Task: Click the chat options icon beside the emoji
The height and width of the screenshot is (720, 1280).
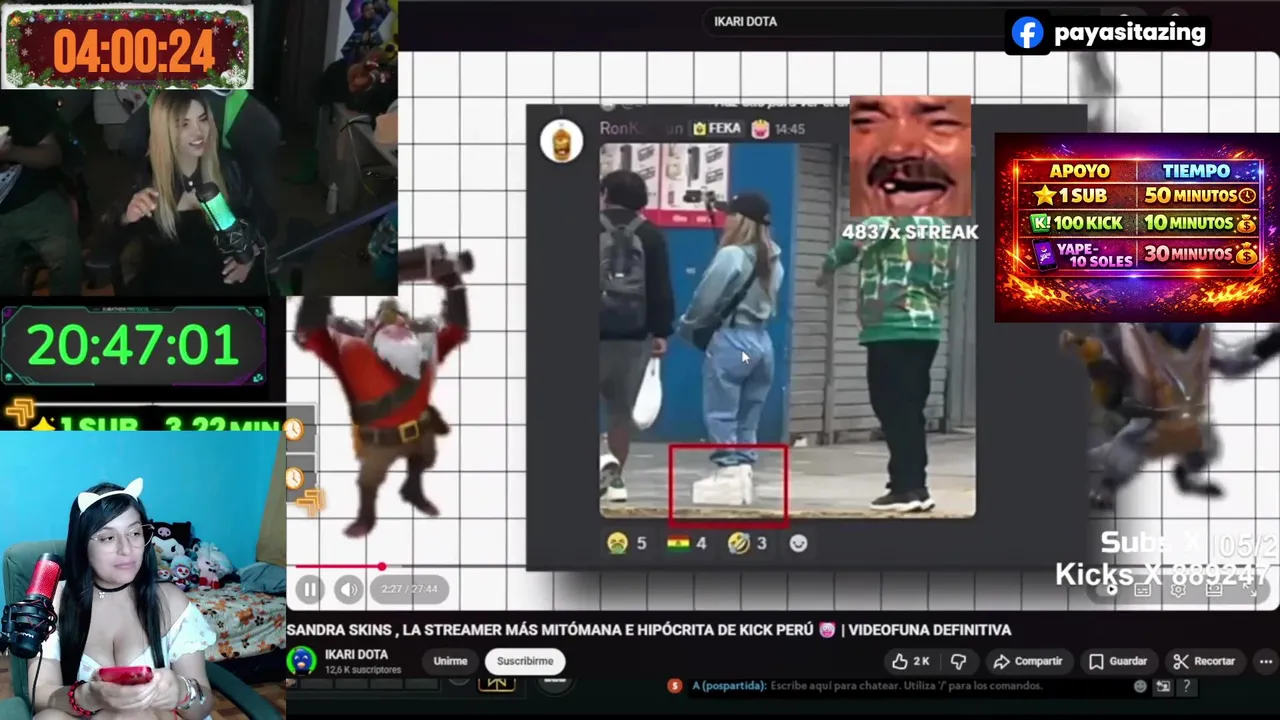Action: point(1163,686)
